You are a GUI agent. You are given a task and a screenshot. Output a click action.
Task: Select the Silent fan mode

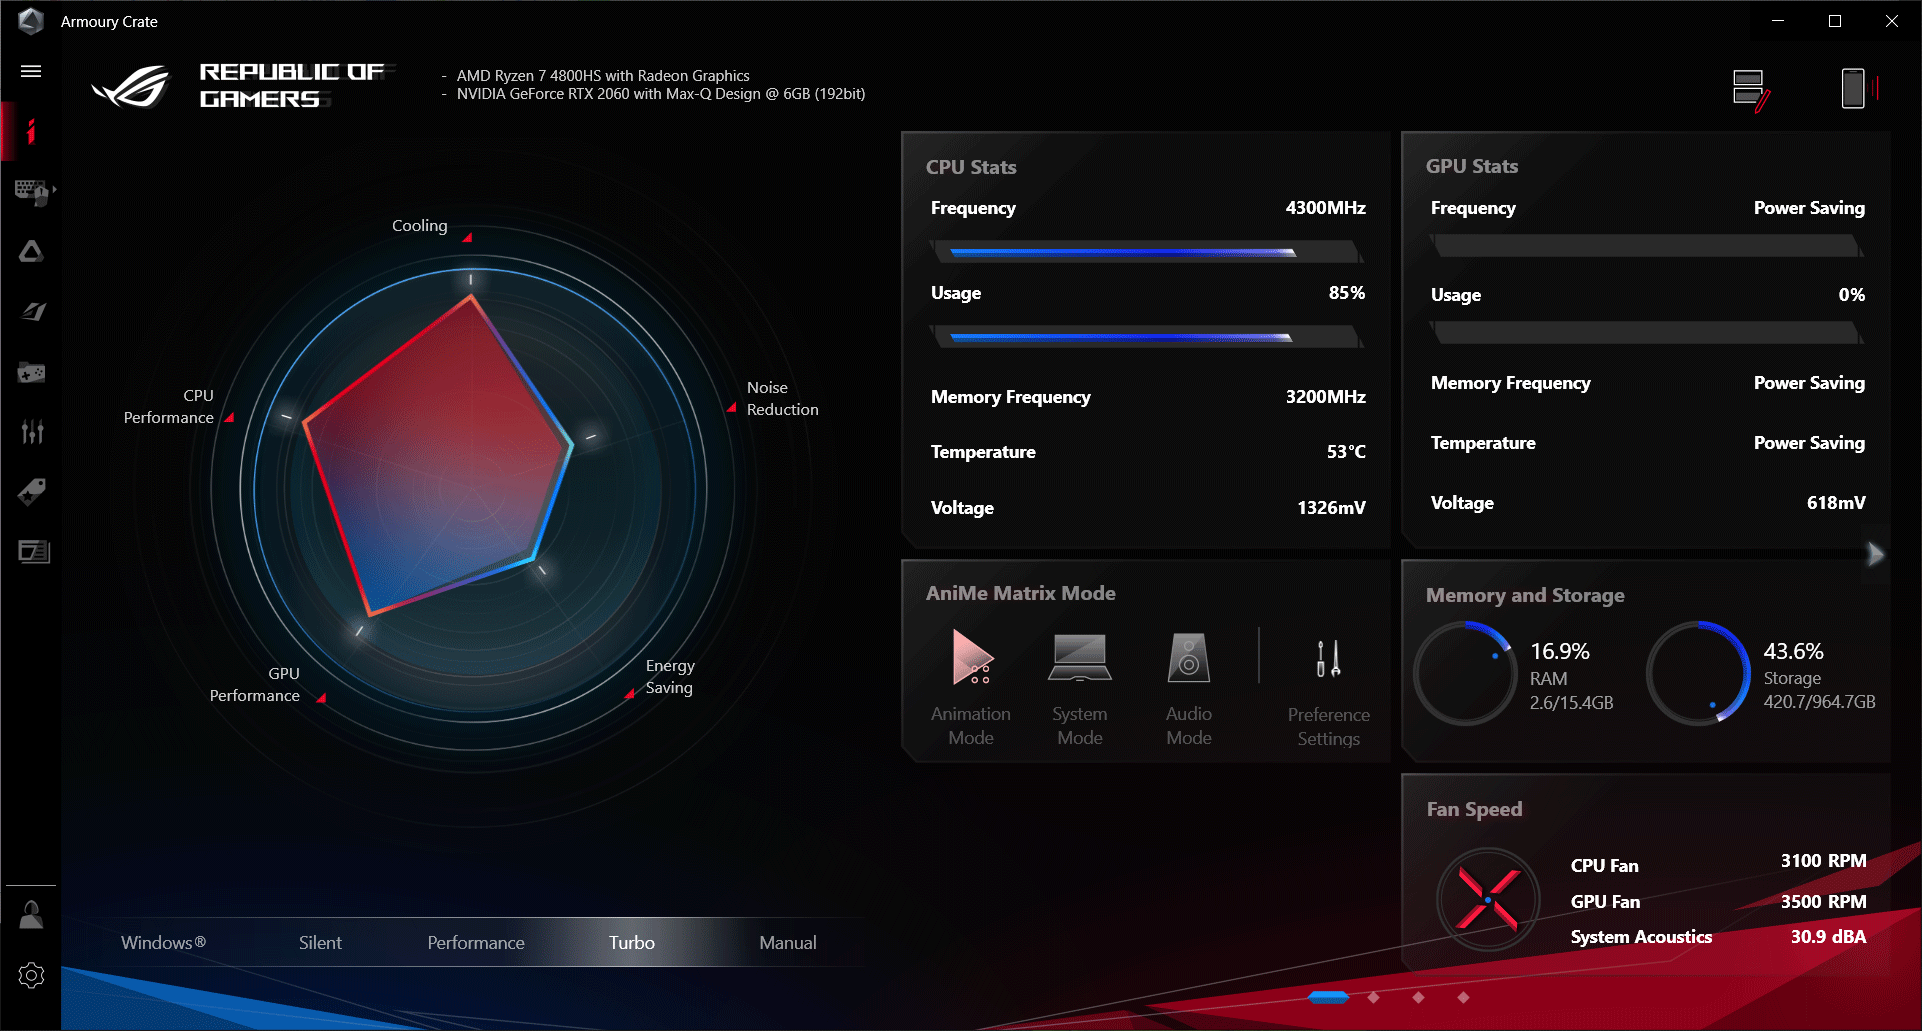tap(320, 943)
